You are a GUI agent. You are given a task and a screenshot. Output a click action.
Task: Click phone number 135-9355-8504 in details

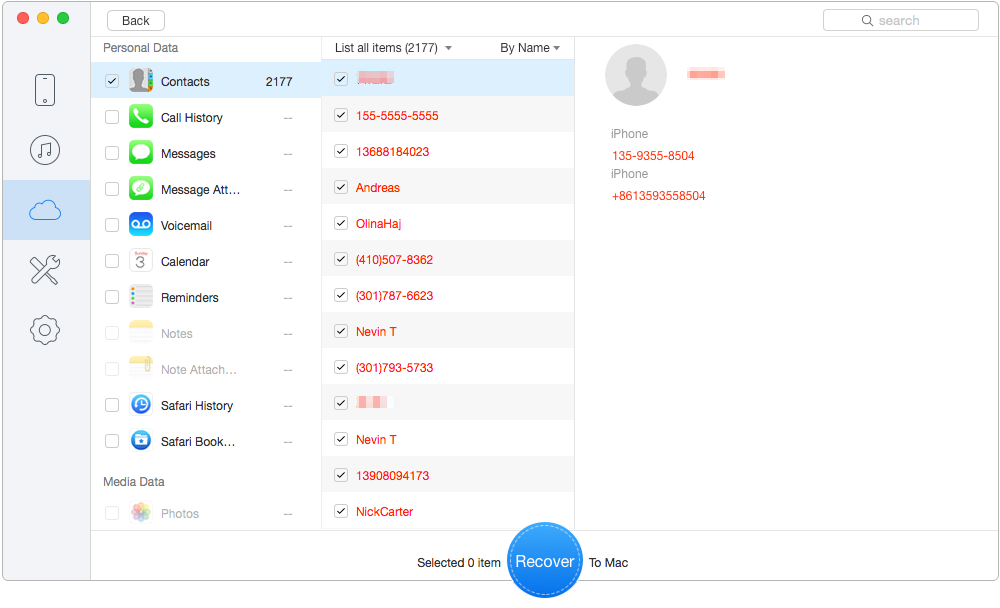point(653,156)
